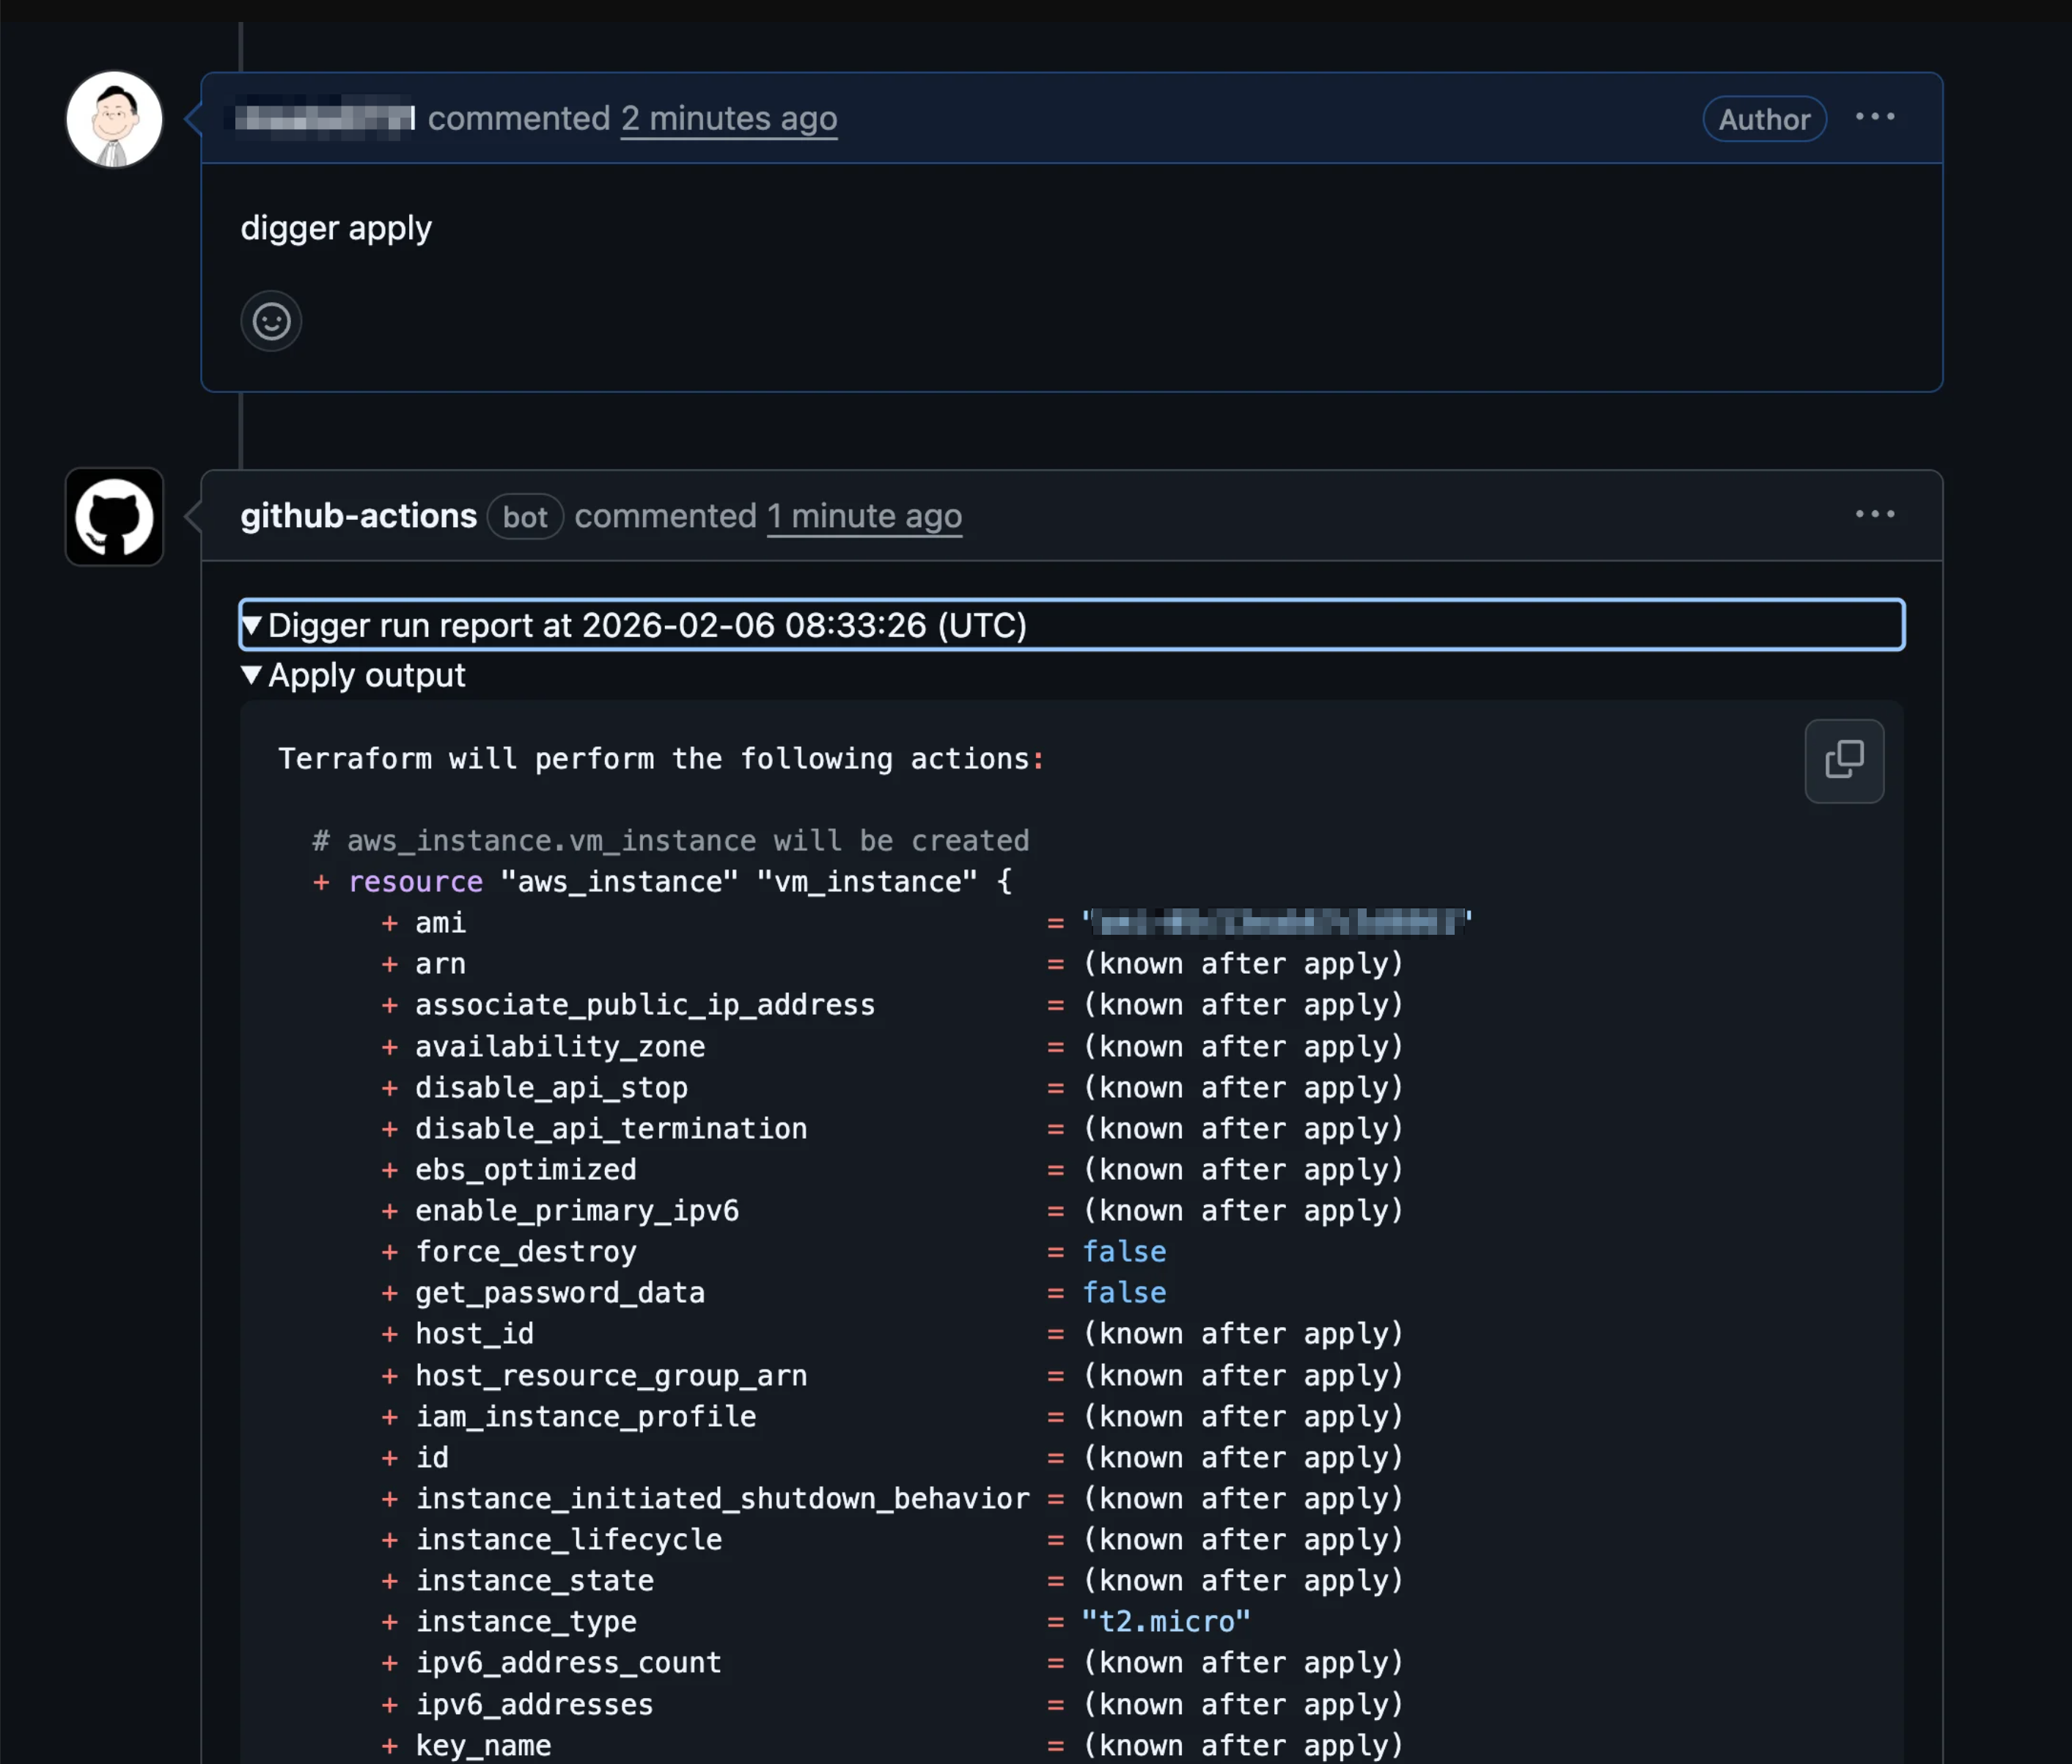Open the emoji reaction picker
The image size is (2072, 1764).
coord(271,321)
